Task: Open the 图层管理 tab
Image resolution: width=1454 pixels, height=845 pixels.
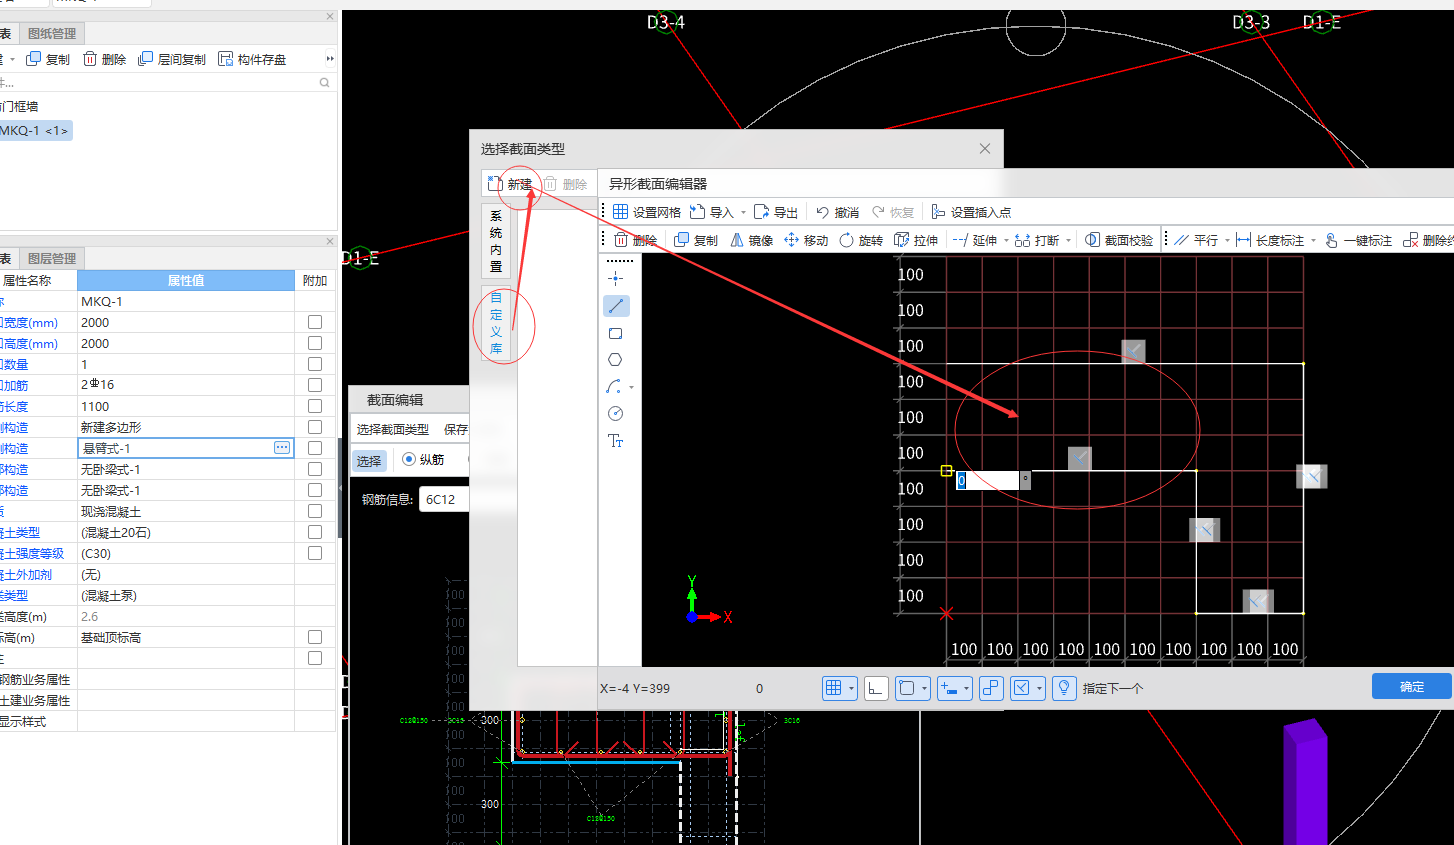Action: (x=52, y=258)
